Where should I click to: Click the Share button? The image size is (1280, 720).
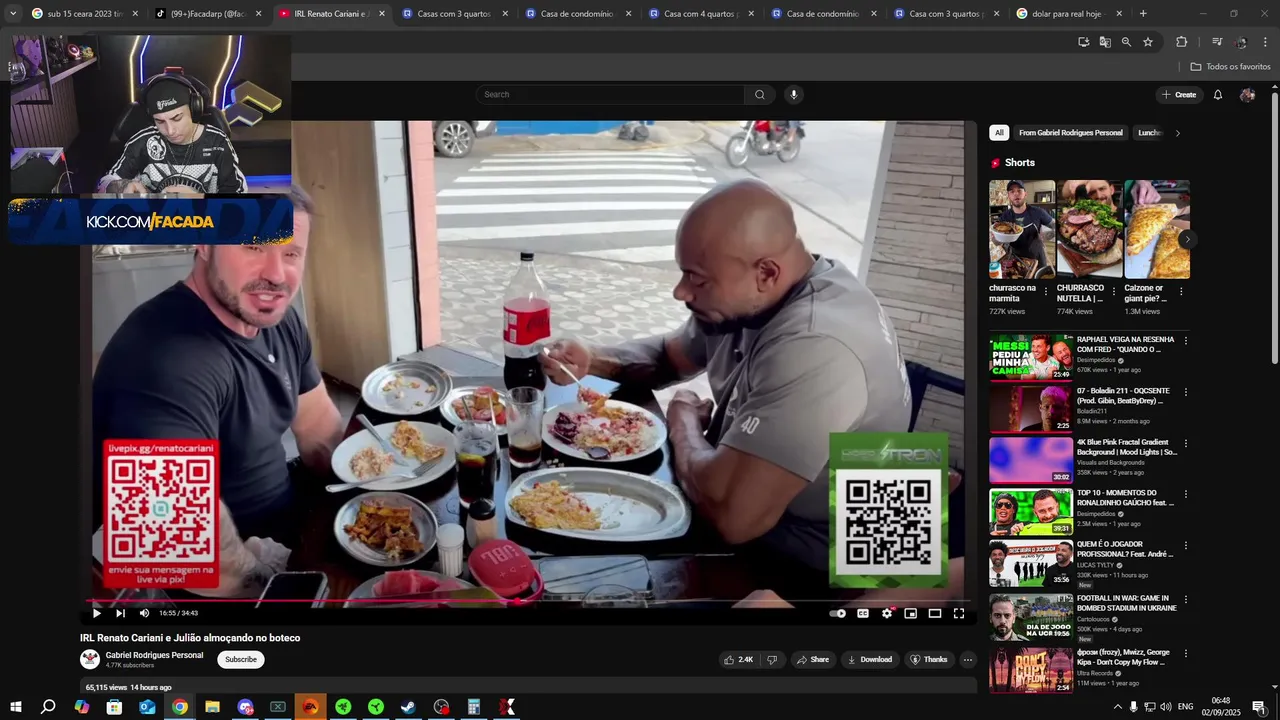coord(812,660)
